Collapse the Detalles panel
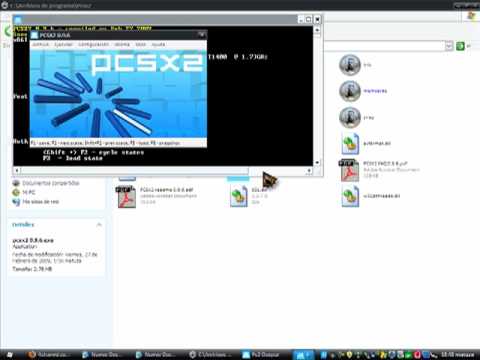The image size is (480, 360). [99, 224]
